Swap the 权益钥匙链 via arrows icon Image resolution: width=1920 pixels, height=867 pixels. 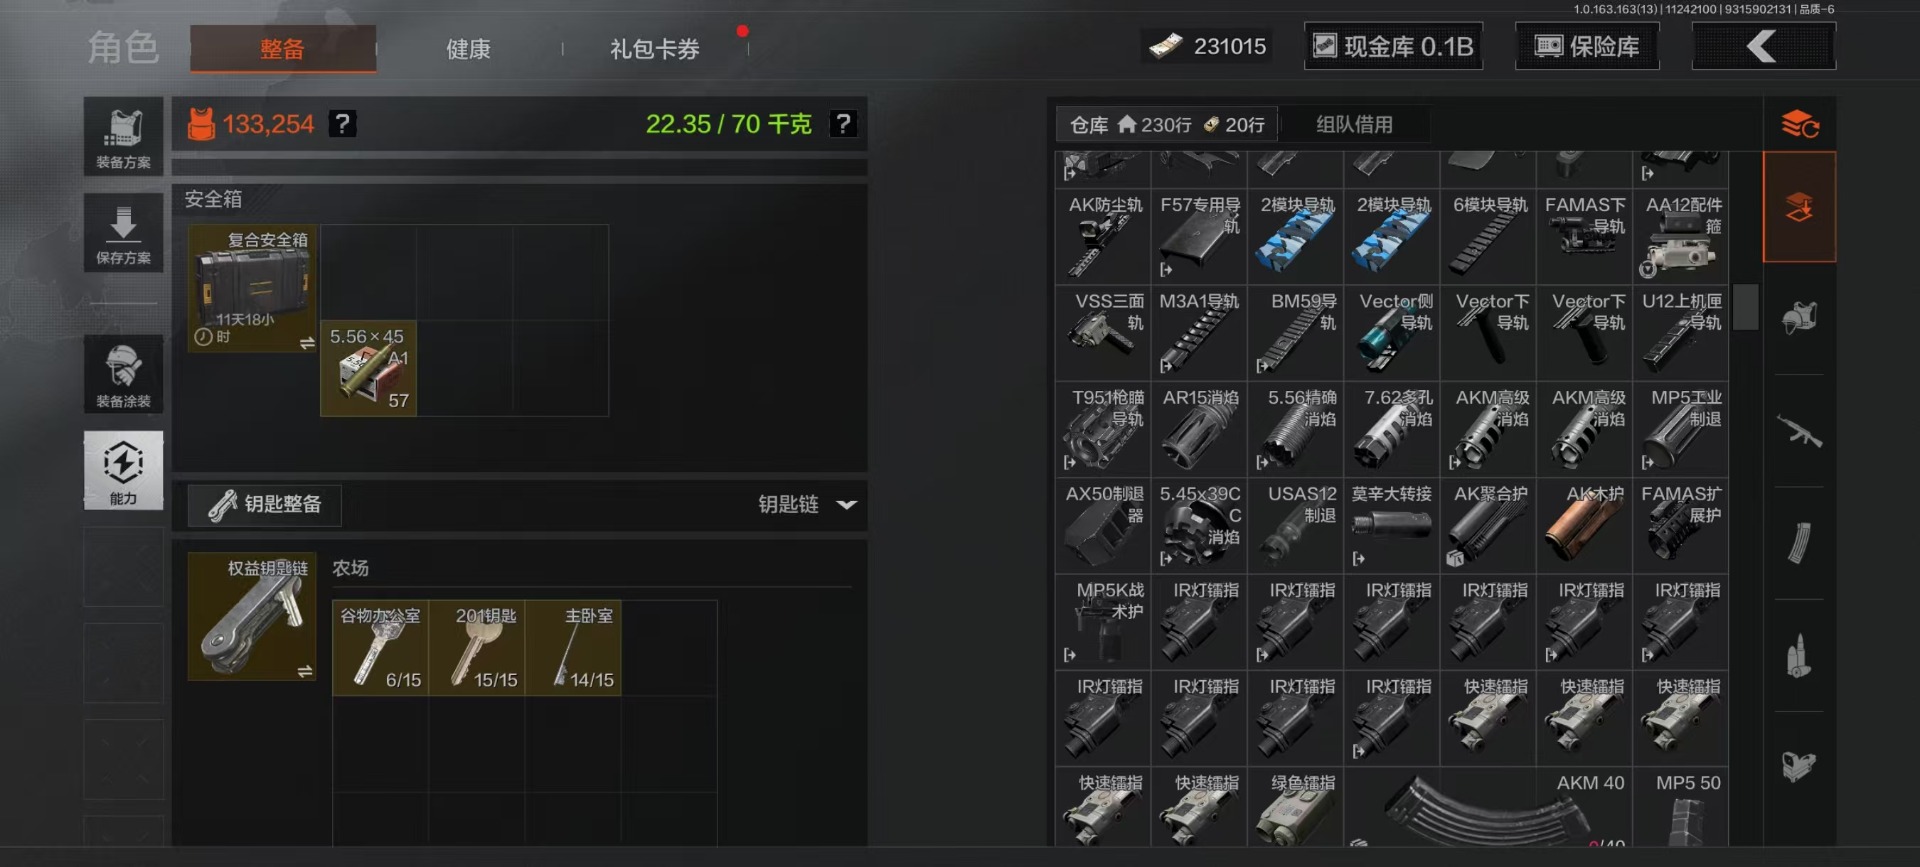[305, 671]
